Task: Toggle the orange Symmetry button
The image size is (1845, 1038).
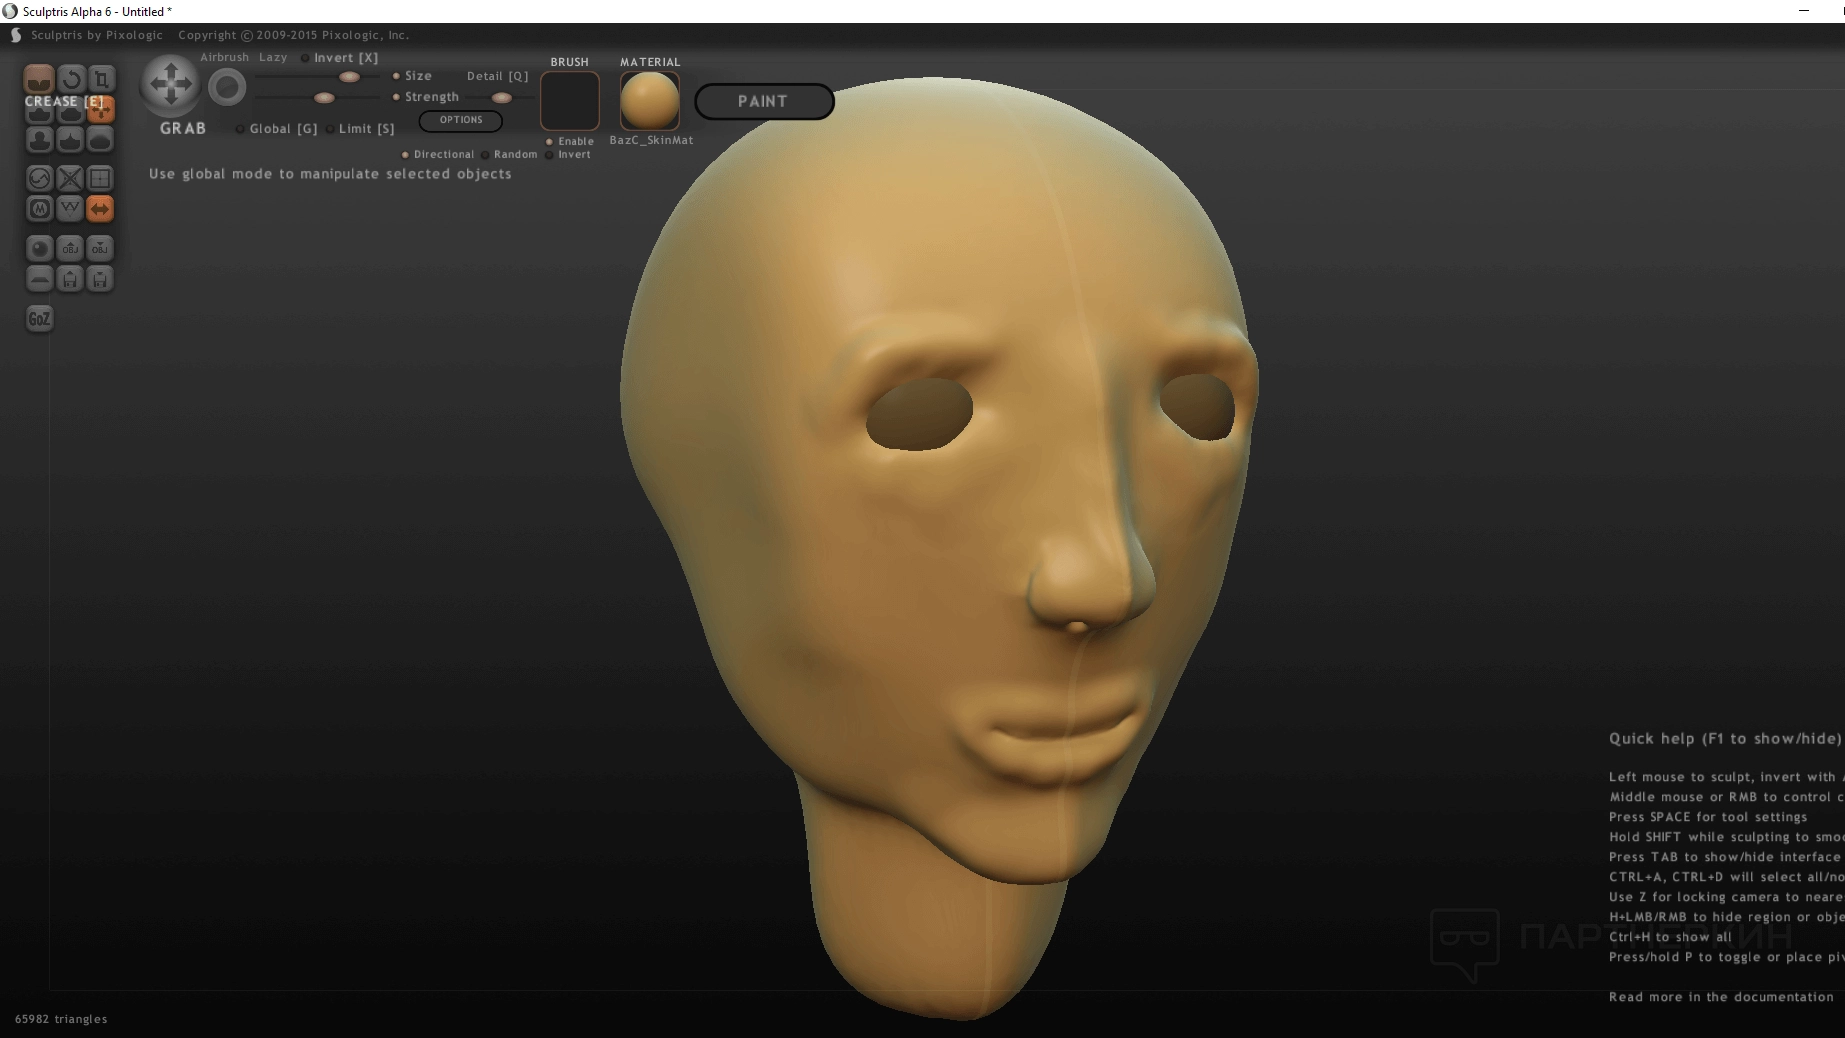Action: pyautogui.click(x=101, y=209)
